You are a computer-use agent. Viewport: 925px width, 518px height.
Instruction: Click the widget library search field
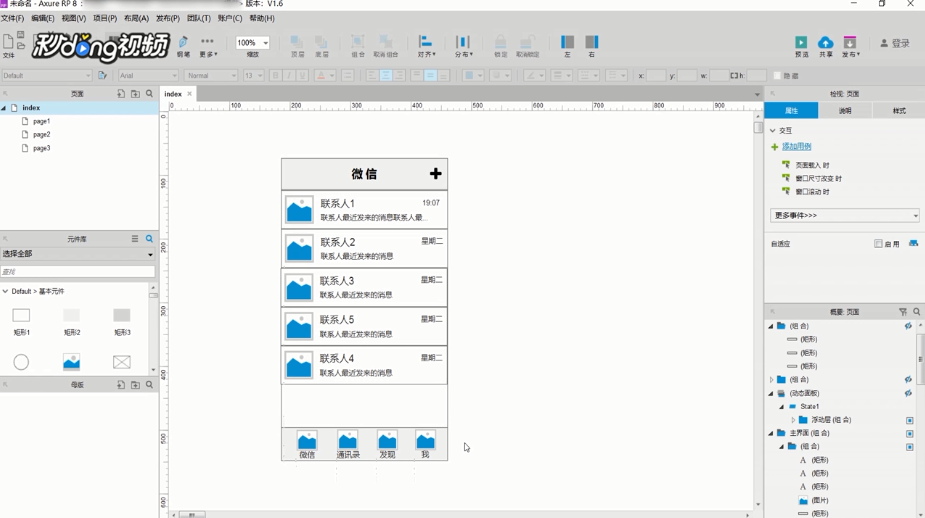pos(78,271)
